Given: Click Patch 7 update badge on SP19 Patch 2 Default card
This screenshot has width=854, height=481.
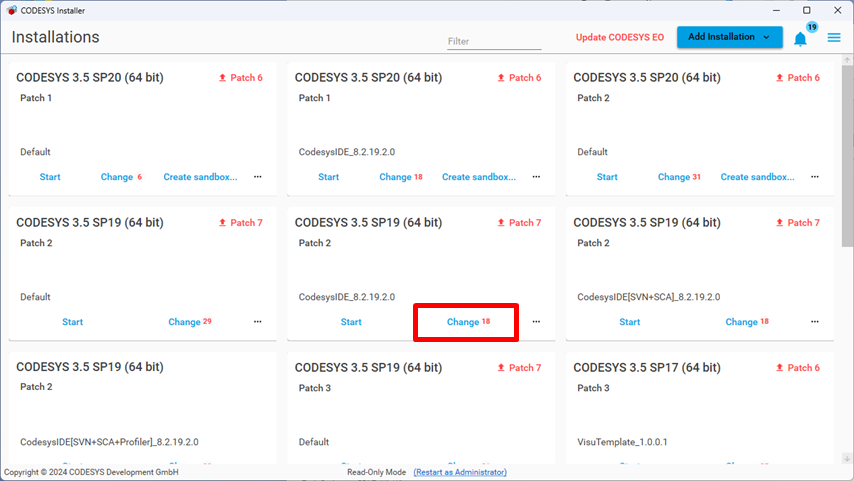Looking at the screenshot, I should click(241, 222).
